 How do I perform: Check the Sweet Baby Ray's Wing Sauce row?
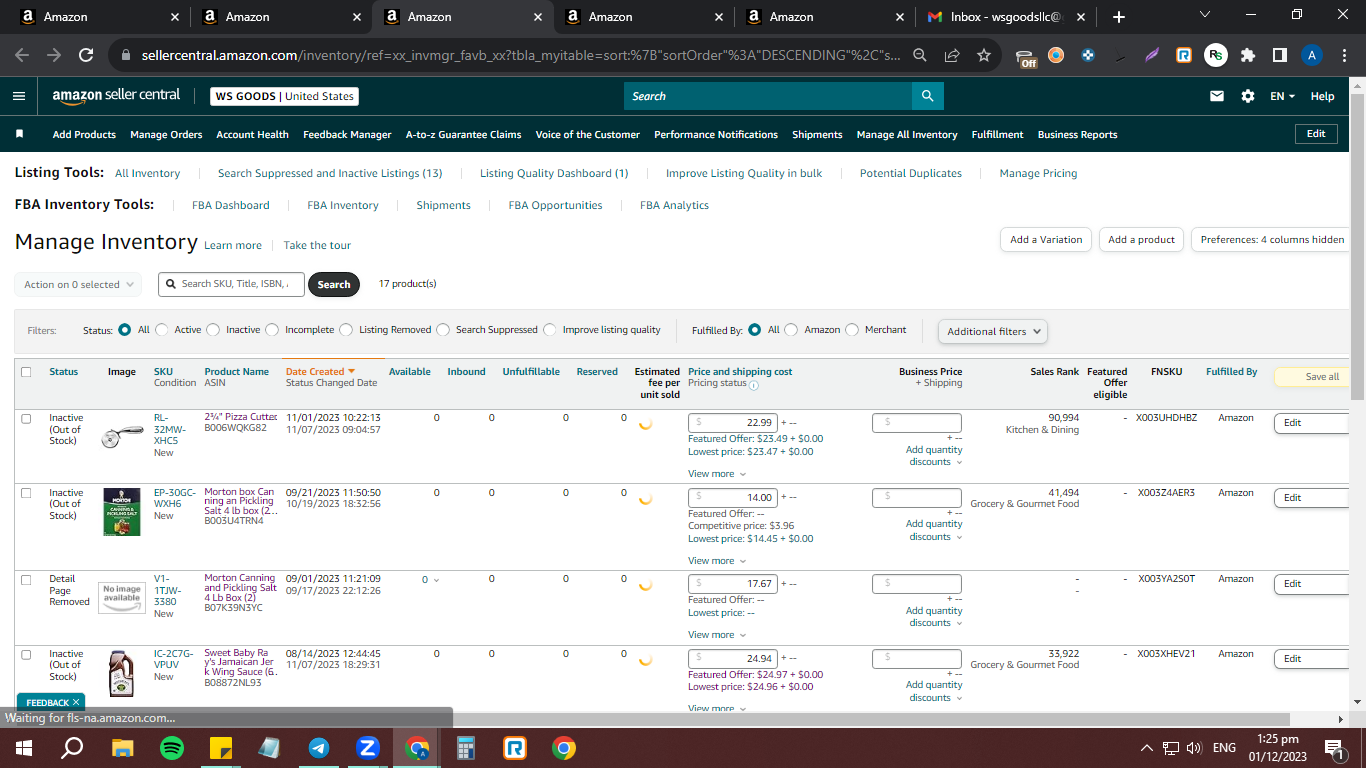click(x=26, y=654)
